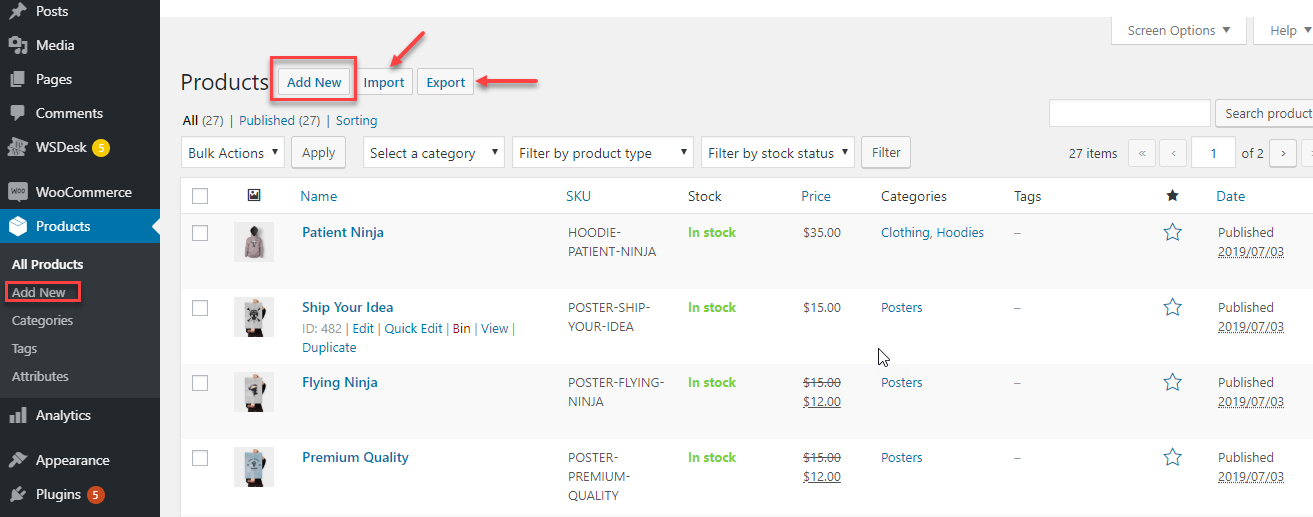Screen dimensions: 1313x517
Task: Tick the select-all checkbox in table header
Action: (200, 196)
